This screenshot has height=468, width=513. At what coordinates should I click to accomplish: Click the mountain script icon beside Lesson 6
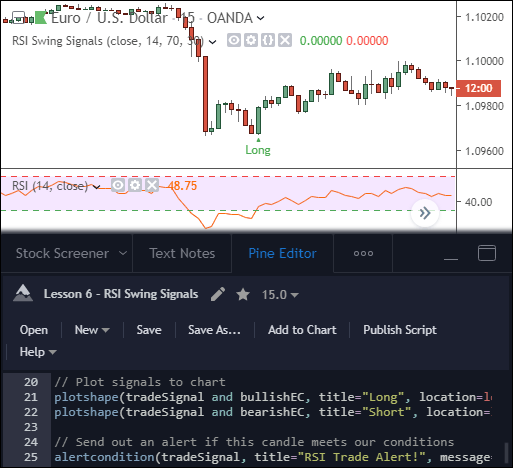23,293
